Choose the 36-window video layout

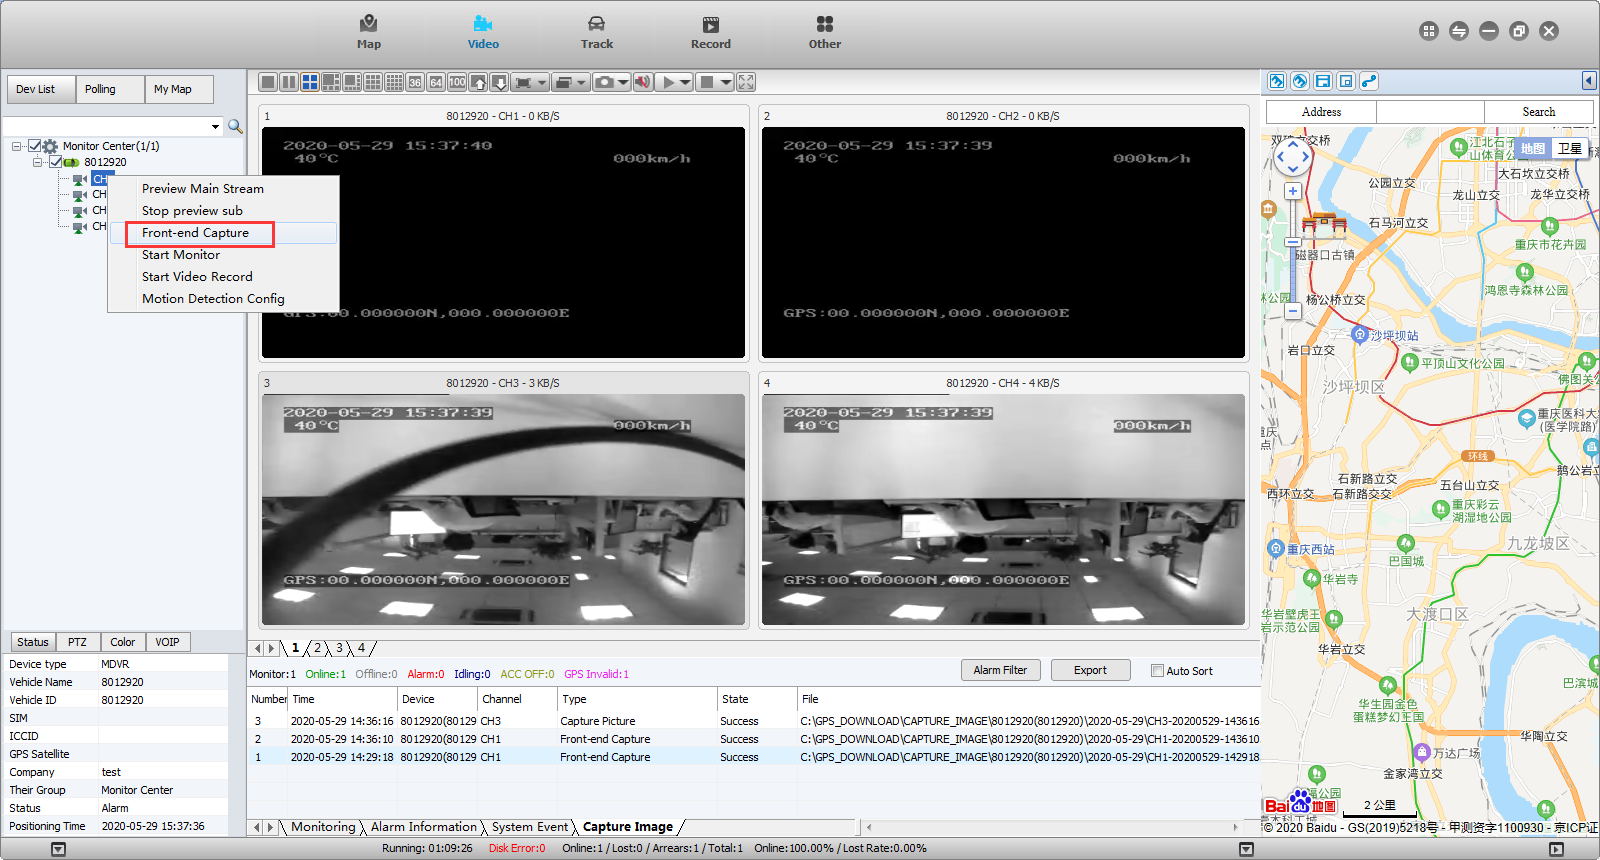(415, 82)
